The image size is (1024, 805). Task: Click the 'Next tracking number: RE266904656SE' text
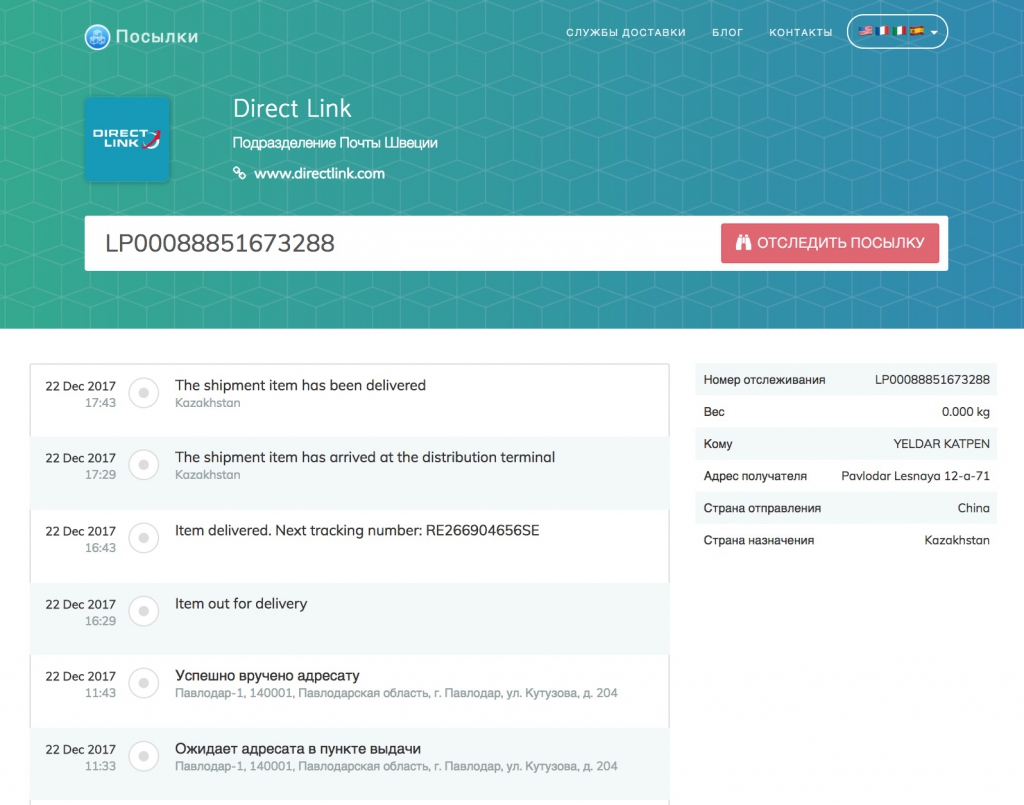tap(408, 530)
